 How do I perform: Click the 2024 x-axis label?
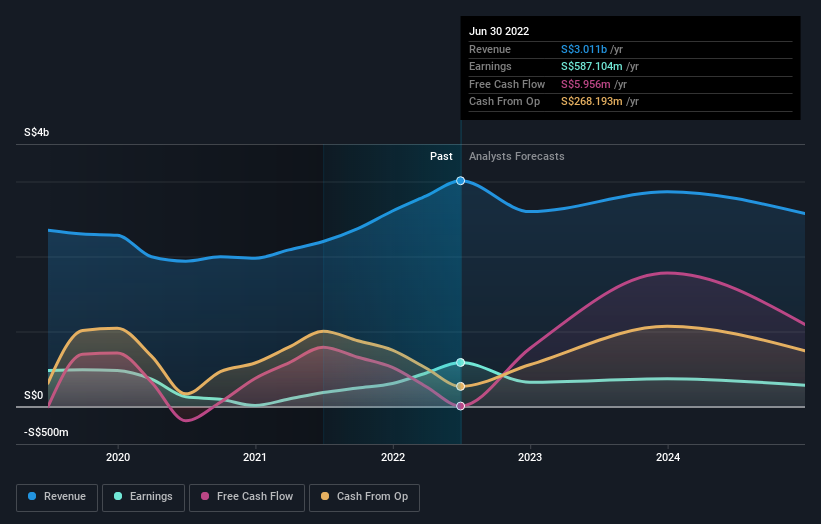(668, 457)
